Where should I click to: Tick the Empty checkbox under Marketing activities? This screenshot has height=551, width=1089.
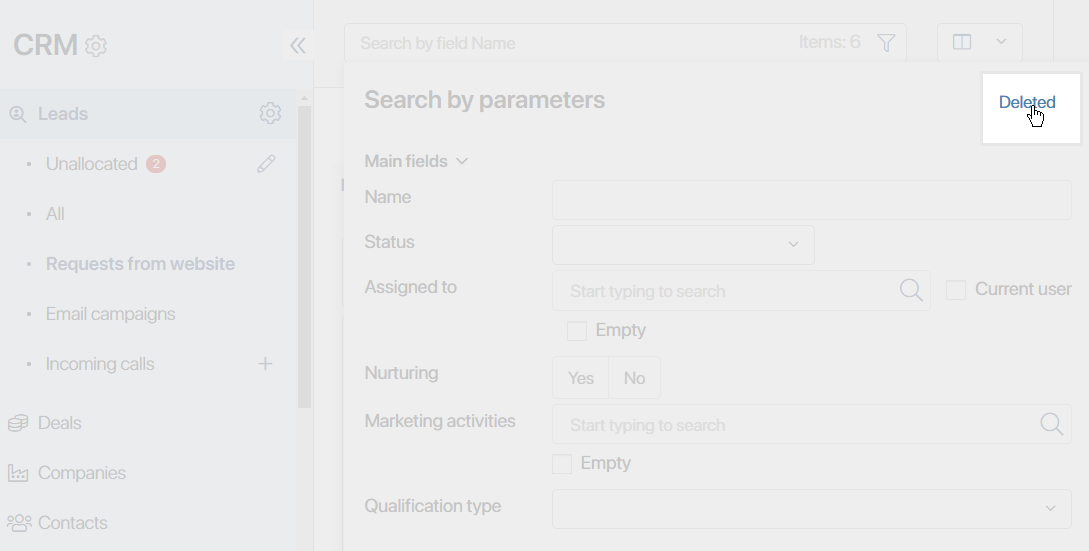click(x=562, y=463)
